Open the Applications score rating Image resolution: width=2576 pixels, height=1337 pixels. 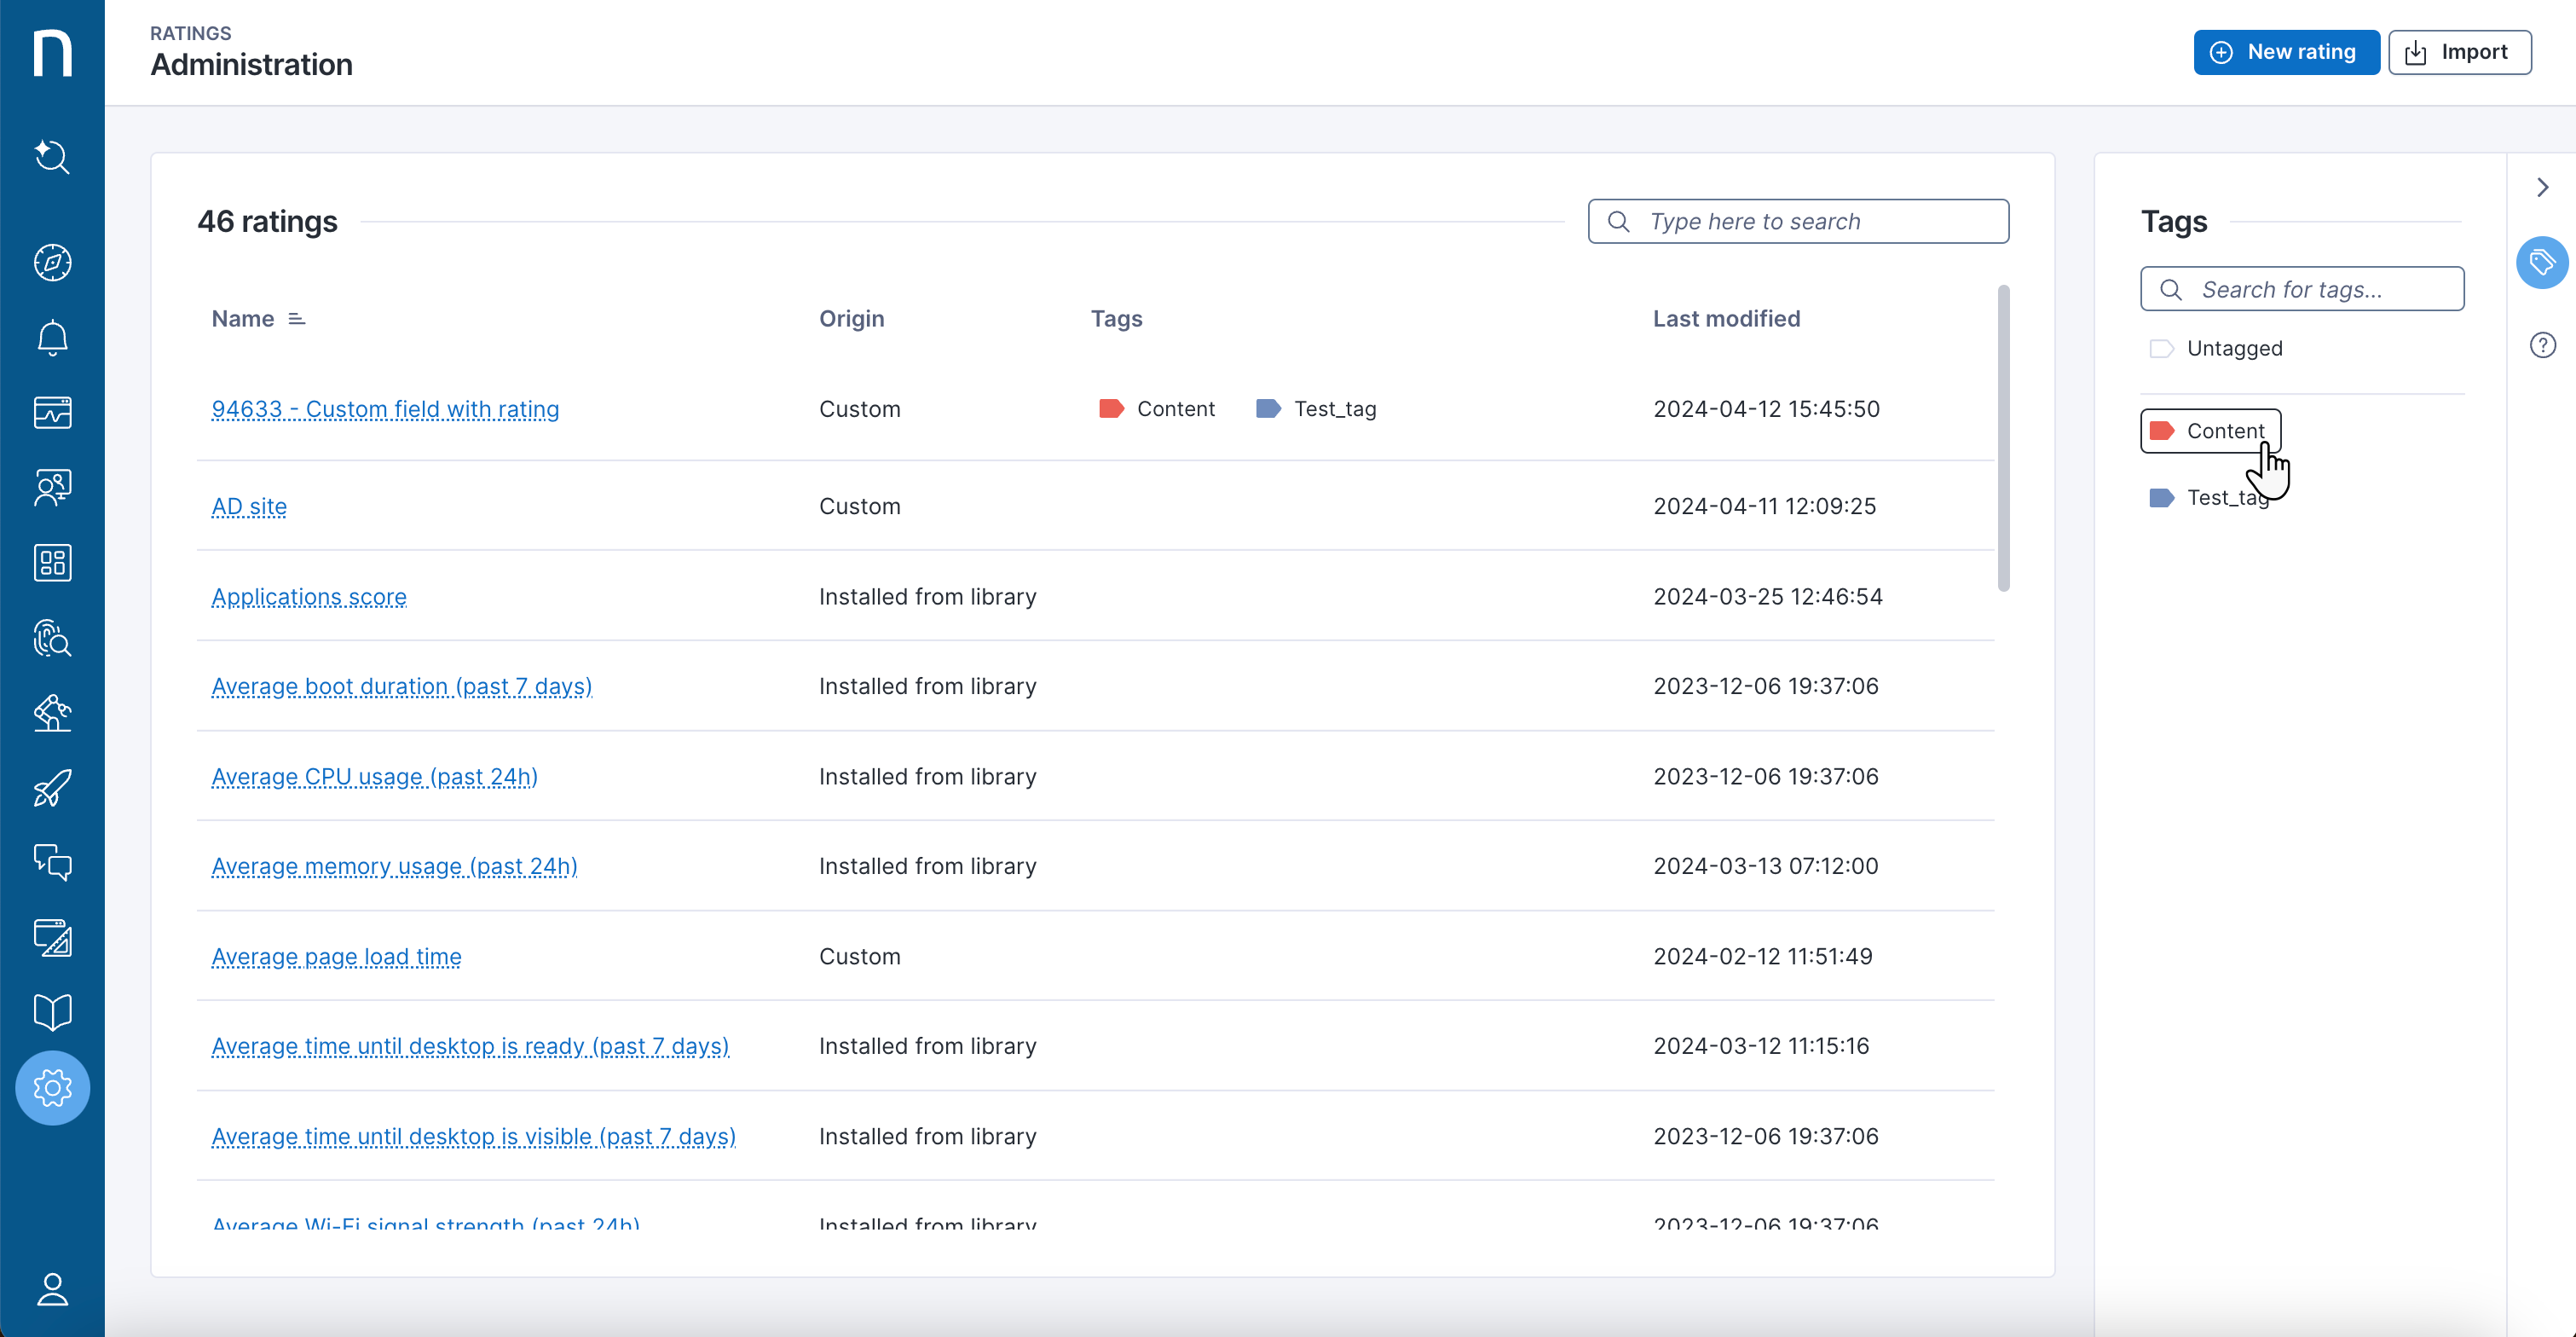pyautogui.click(x=309, y=596)
